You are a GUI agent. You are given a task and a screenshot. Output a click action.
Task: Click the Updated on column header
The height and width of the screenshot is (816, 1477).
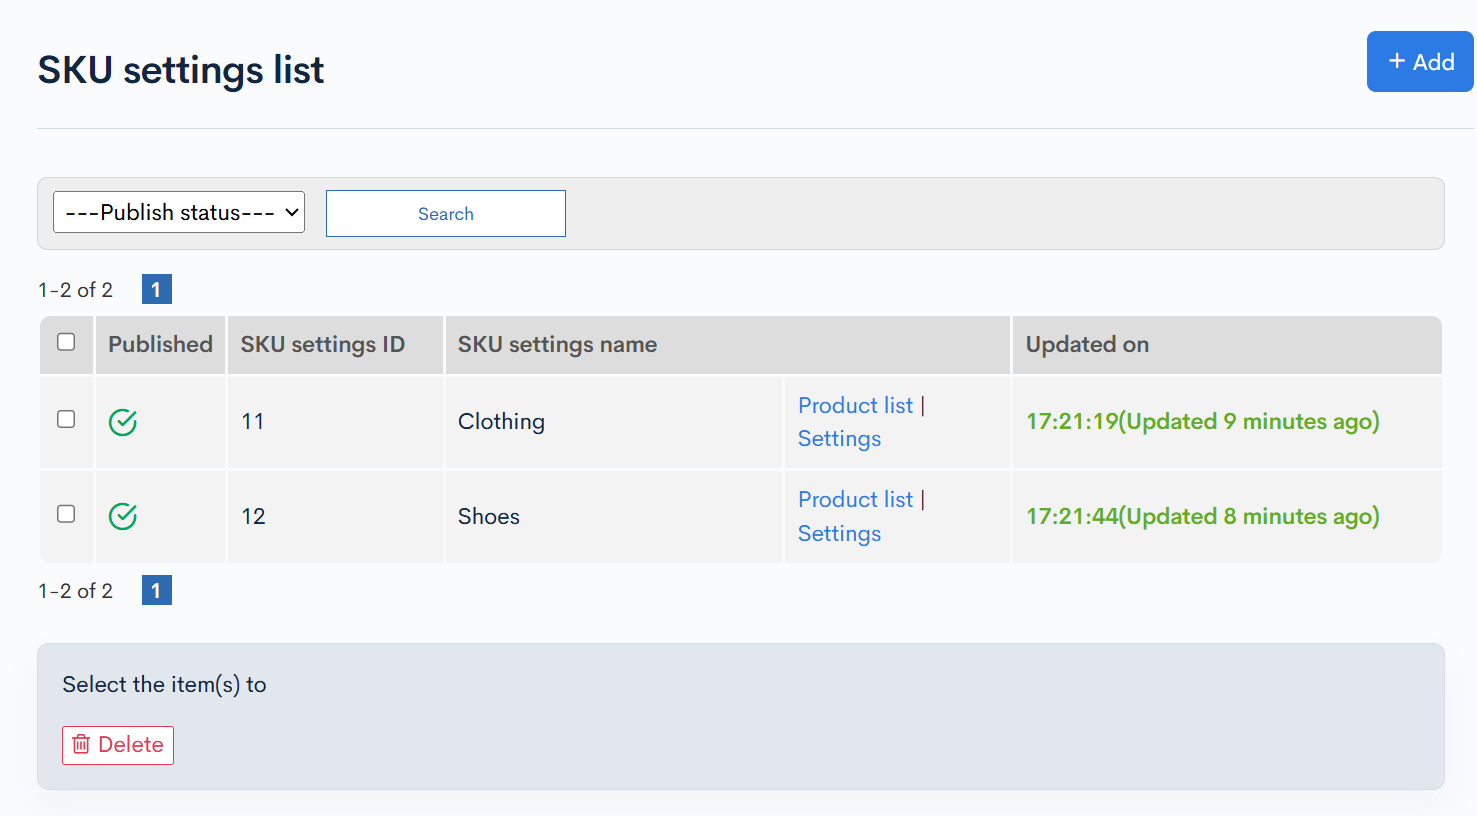[1227, 344]
